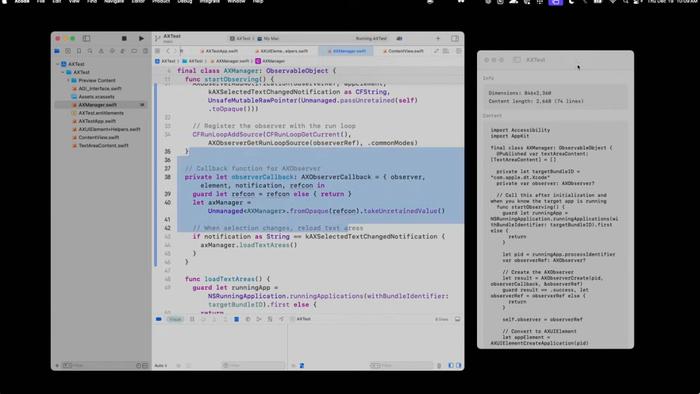Toggle sidebar in AXTest app window
The height and width of the screenshot is (394, 700).
coord(517,60)
